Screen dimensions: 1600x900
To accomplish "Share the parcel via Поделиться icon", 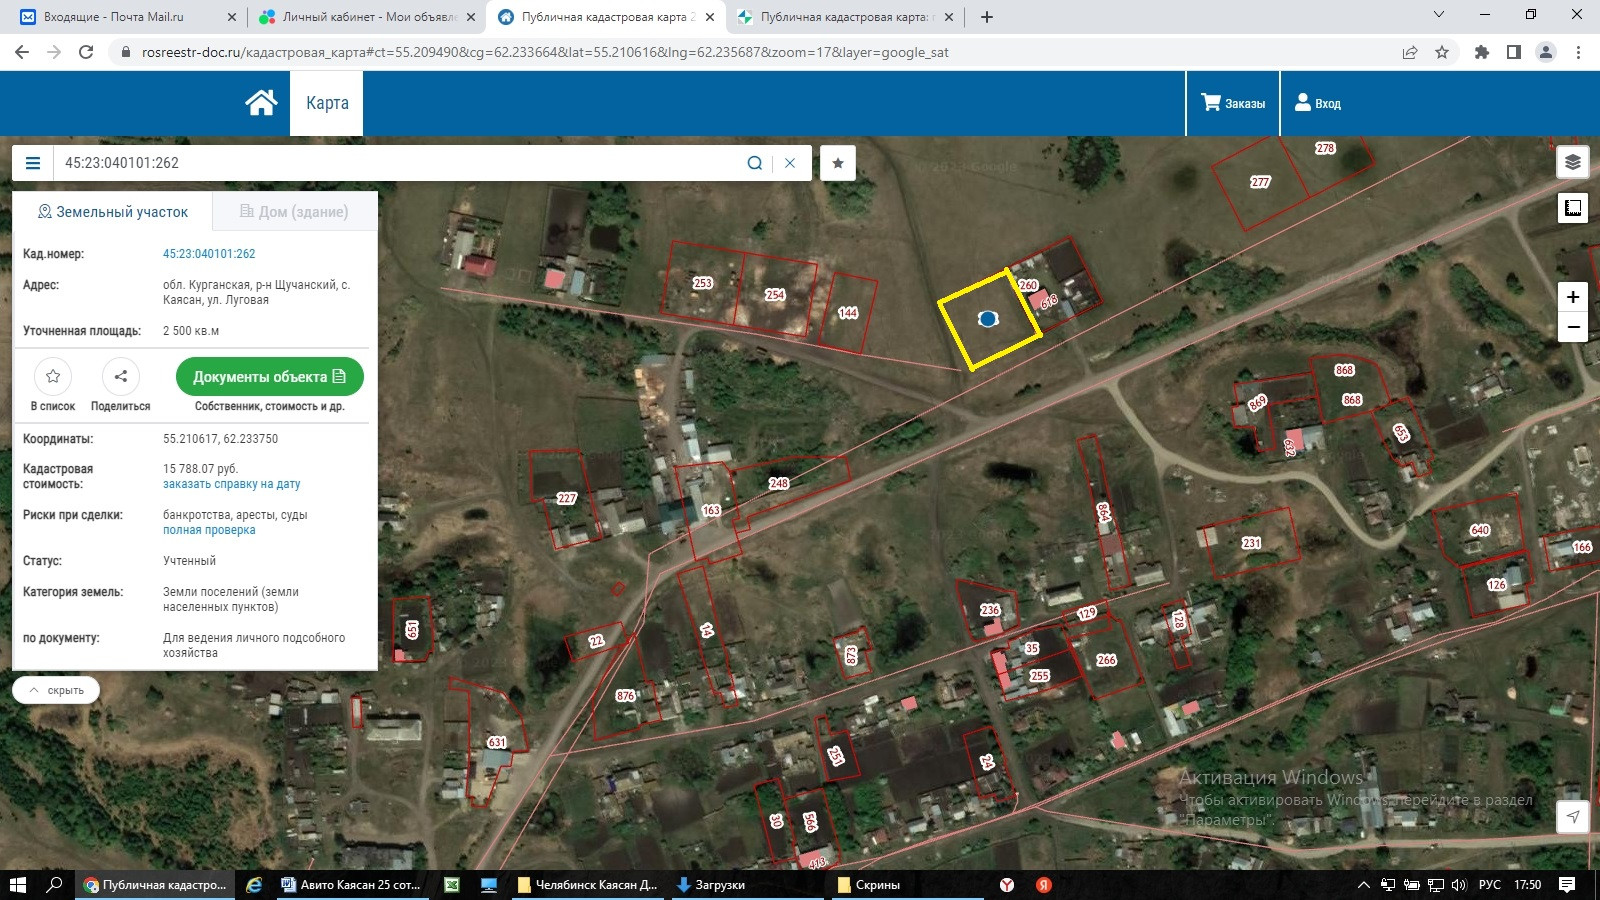I will [121, 376].
